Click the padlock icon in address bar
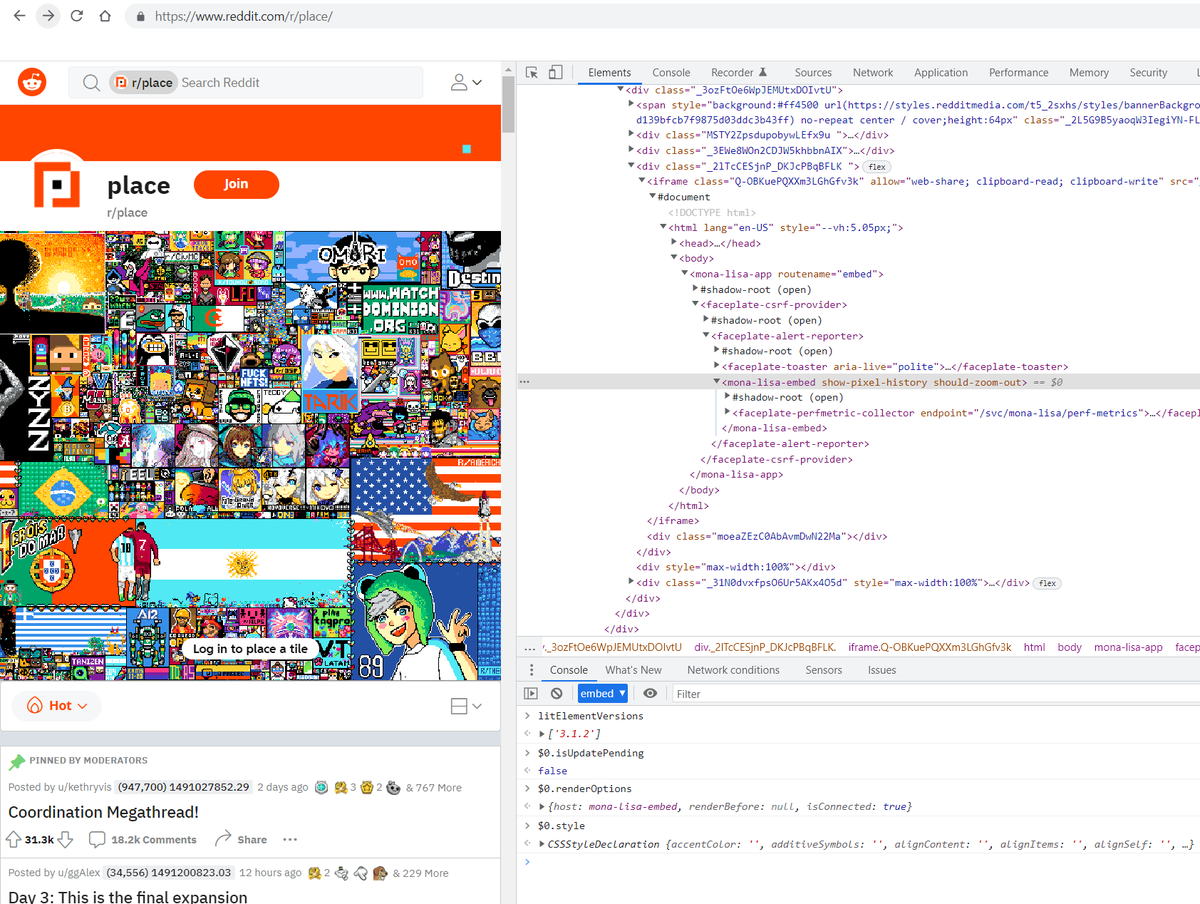Viewport: 1200px width, 904px height. click(x=140, y=17)
